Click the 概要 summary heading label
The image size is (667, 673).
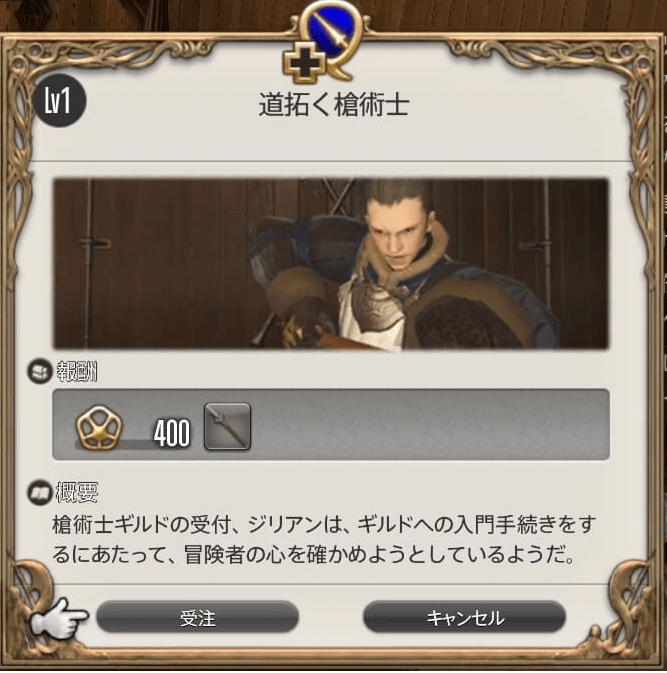pyautogui.click(x=77, y=492)
